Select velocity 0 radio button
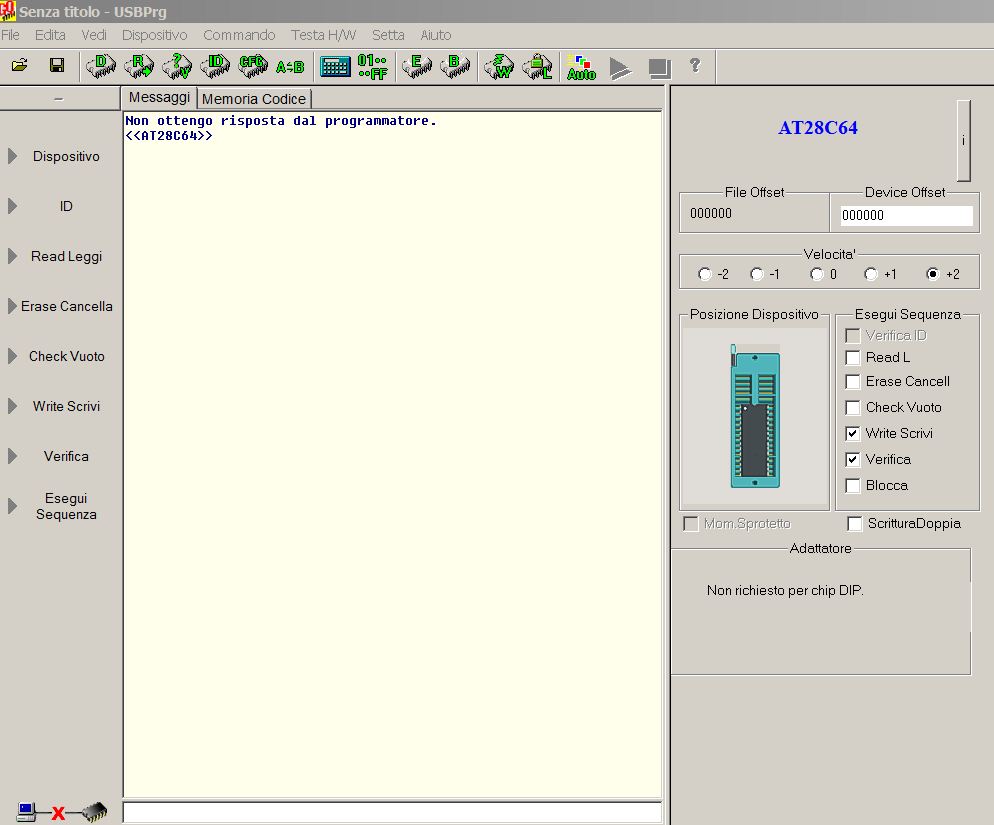The height and width of the screenshot is (825, 994). pyautogui.click(x=817, y=274)
